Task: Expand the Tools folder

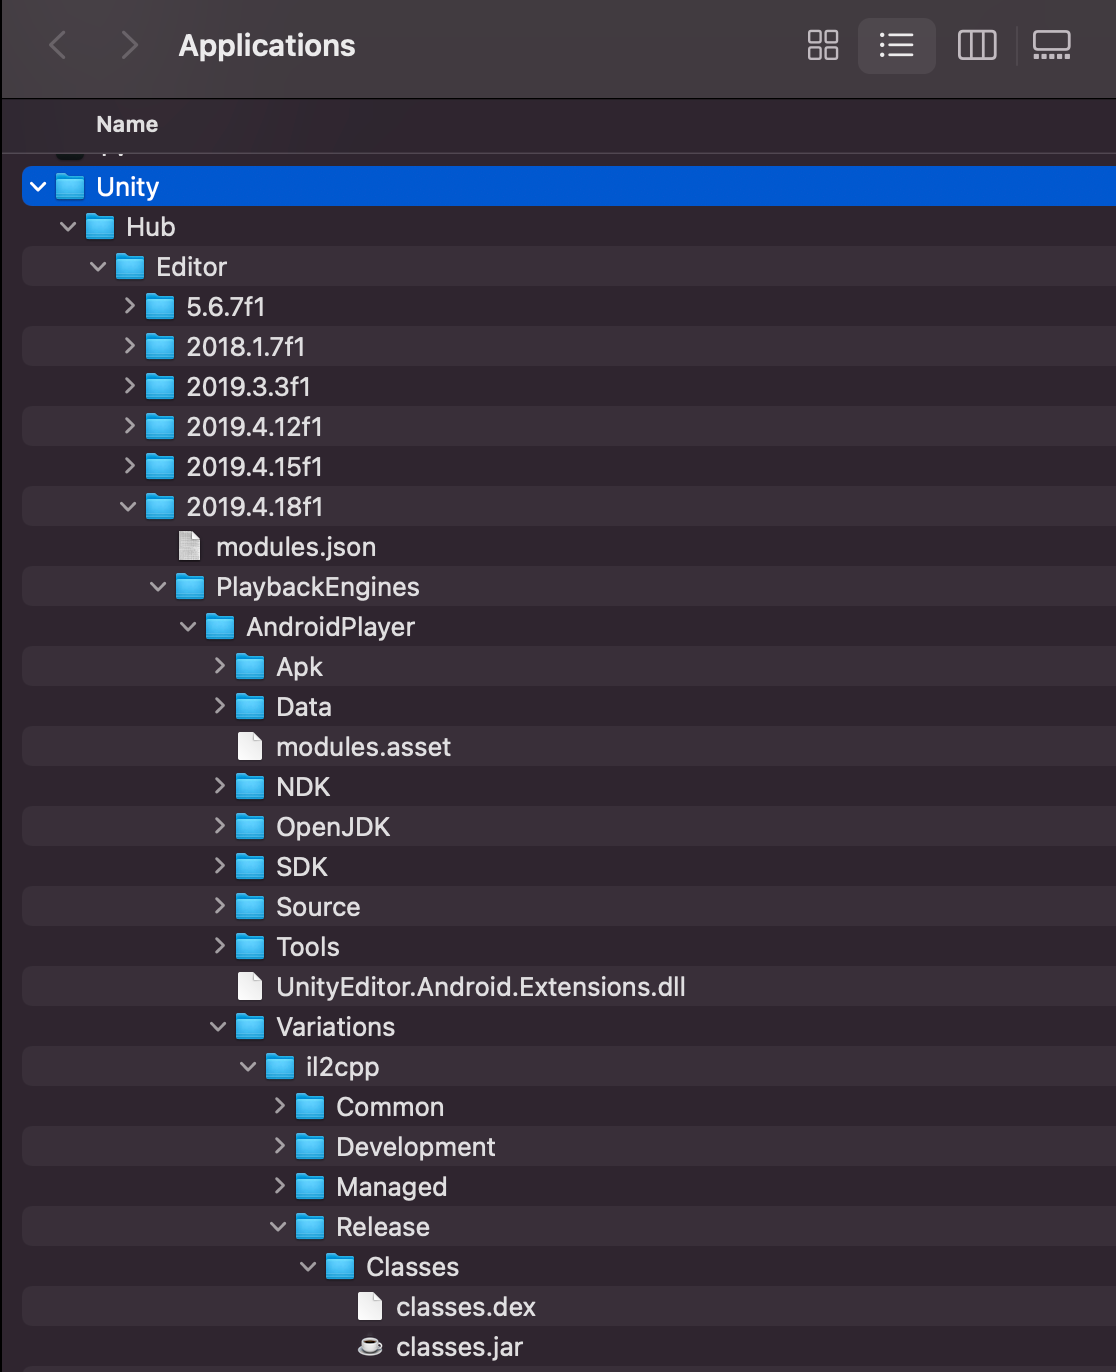Action: click(x=219, y=946)
